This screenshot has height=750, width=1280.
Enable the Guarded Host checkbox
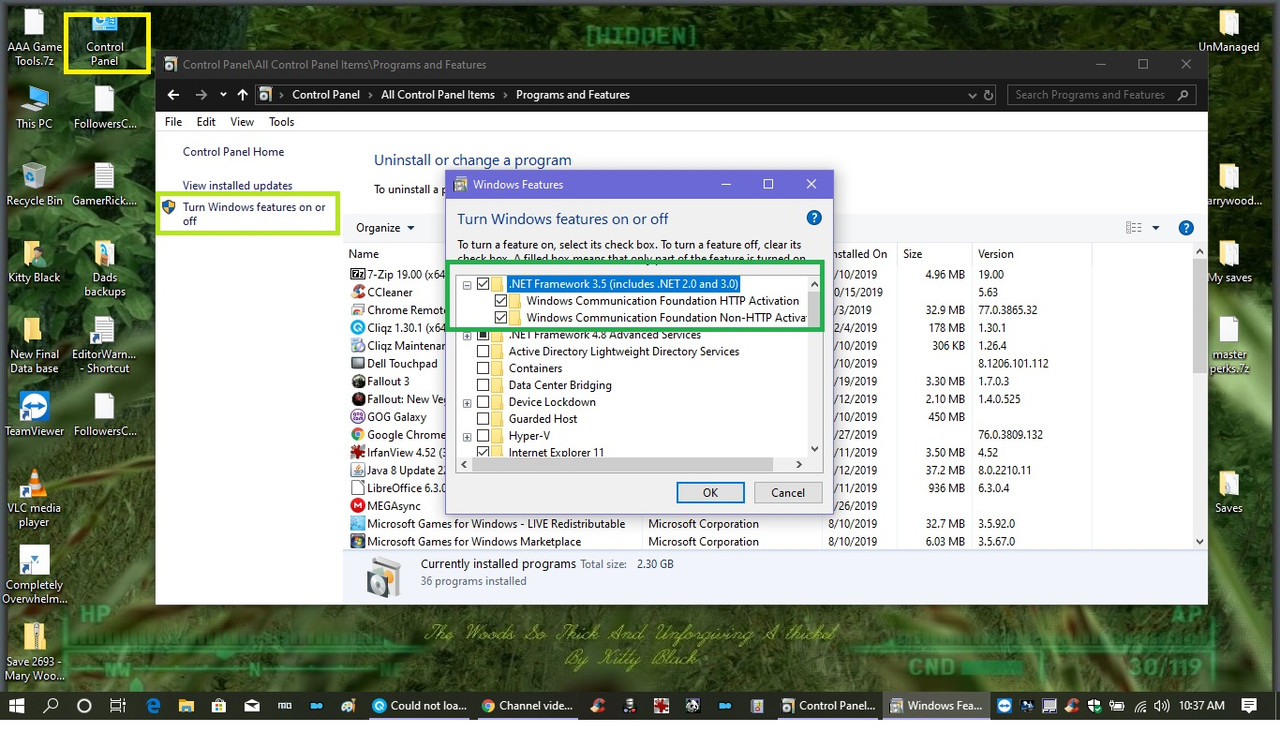[x=484, y=419]
